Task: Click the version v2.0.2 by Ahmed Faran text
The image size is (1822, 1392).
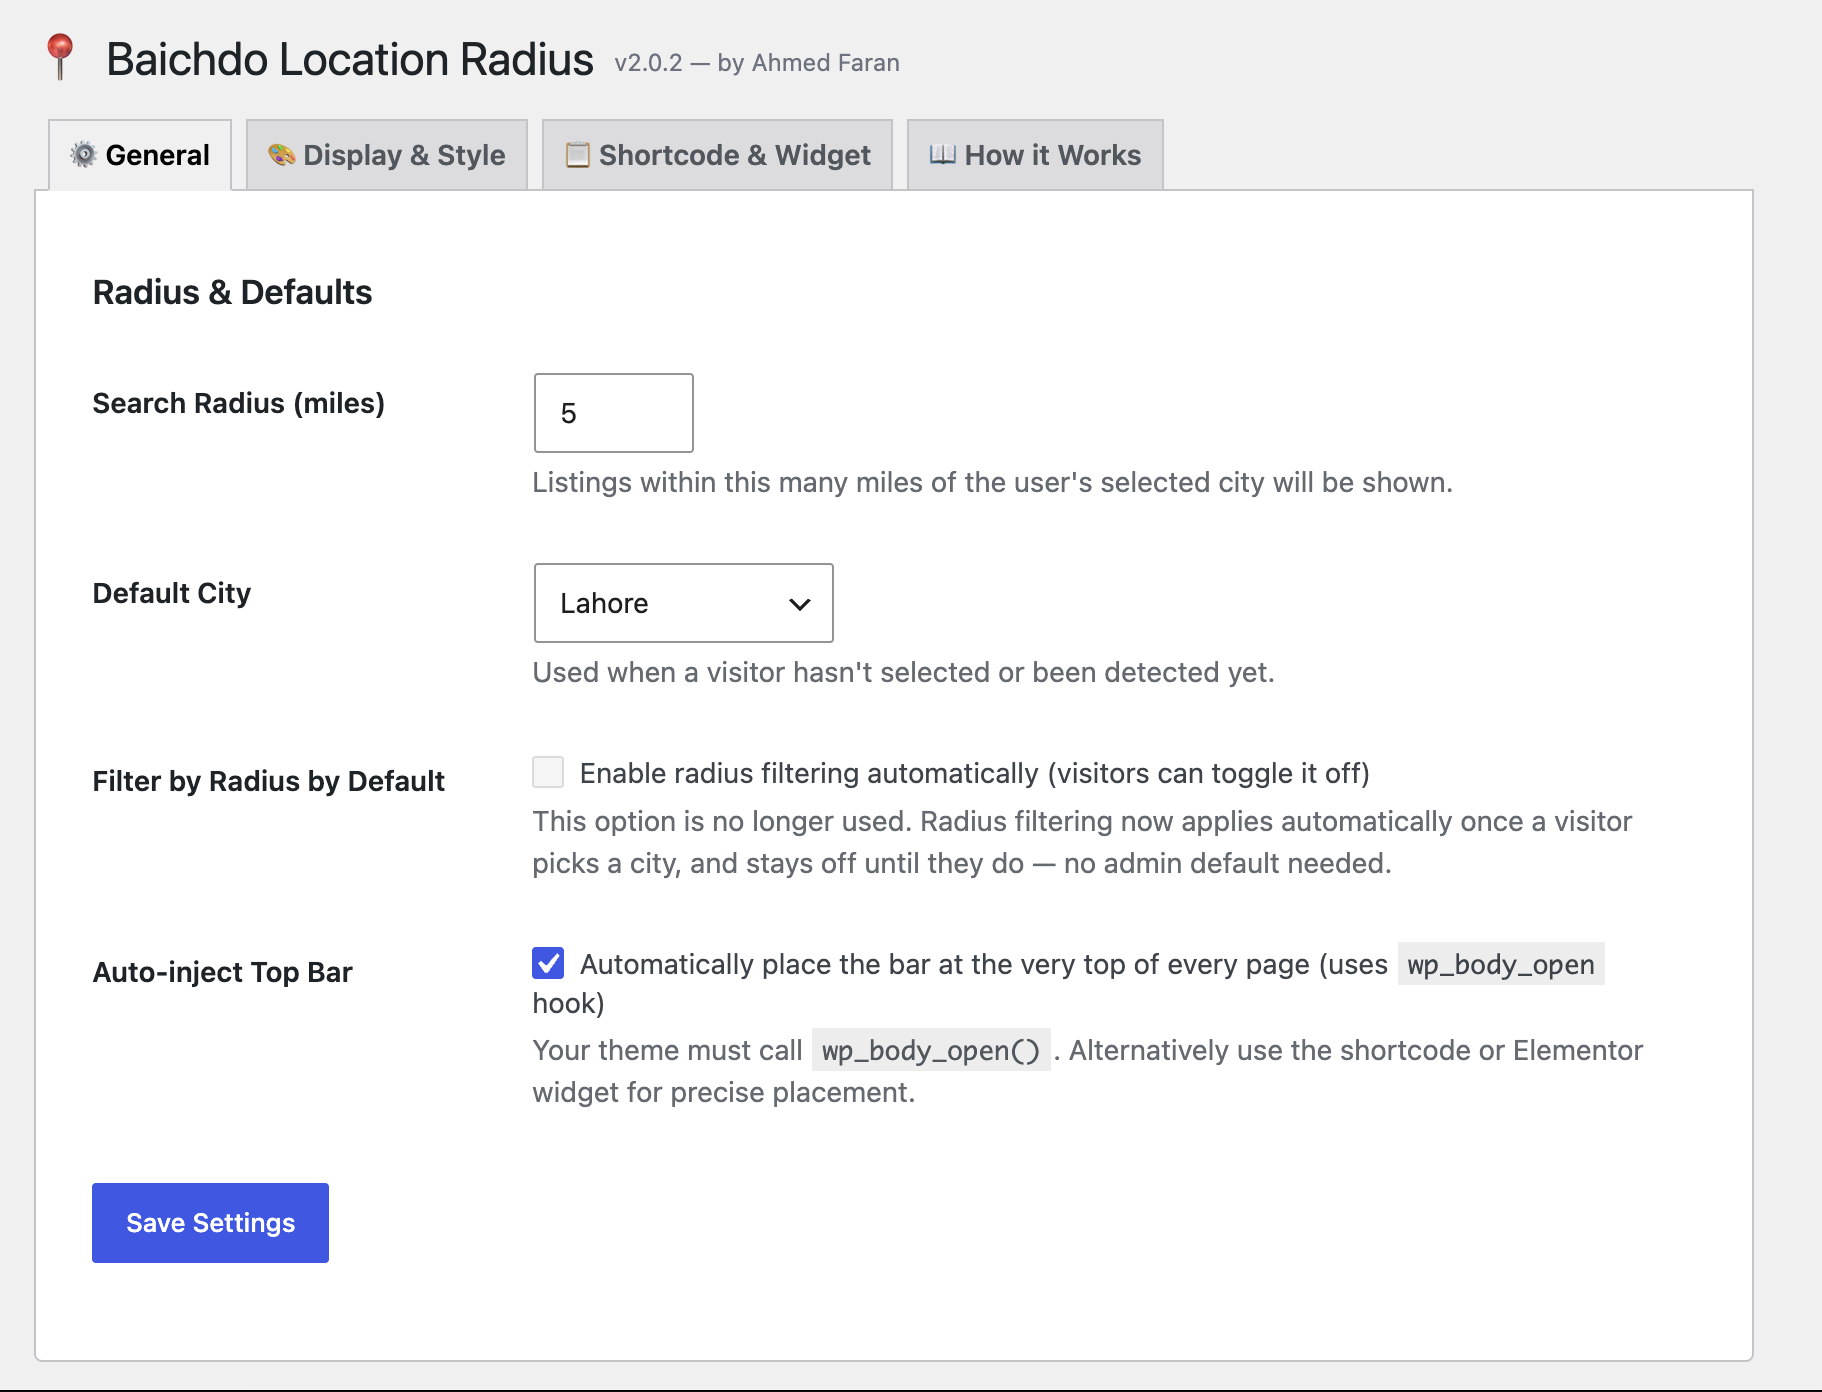Action: click(757, 63)
